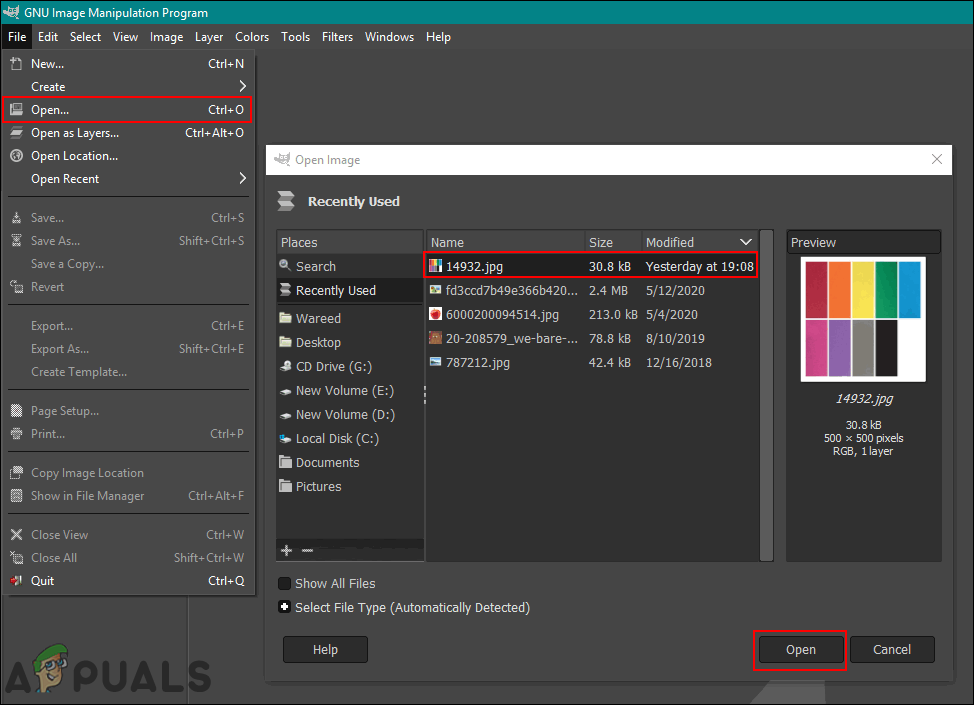Click the Modified column sort arrow
Image resolution: width=974 pixels, height=705 pixels.
745,242
